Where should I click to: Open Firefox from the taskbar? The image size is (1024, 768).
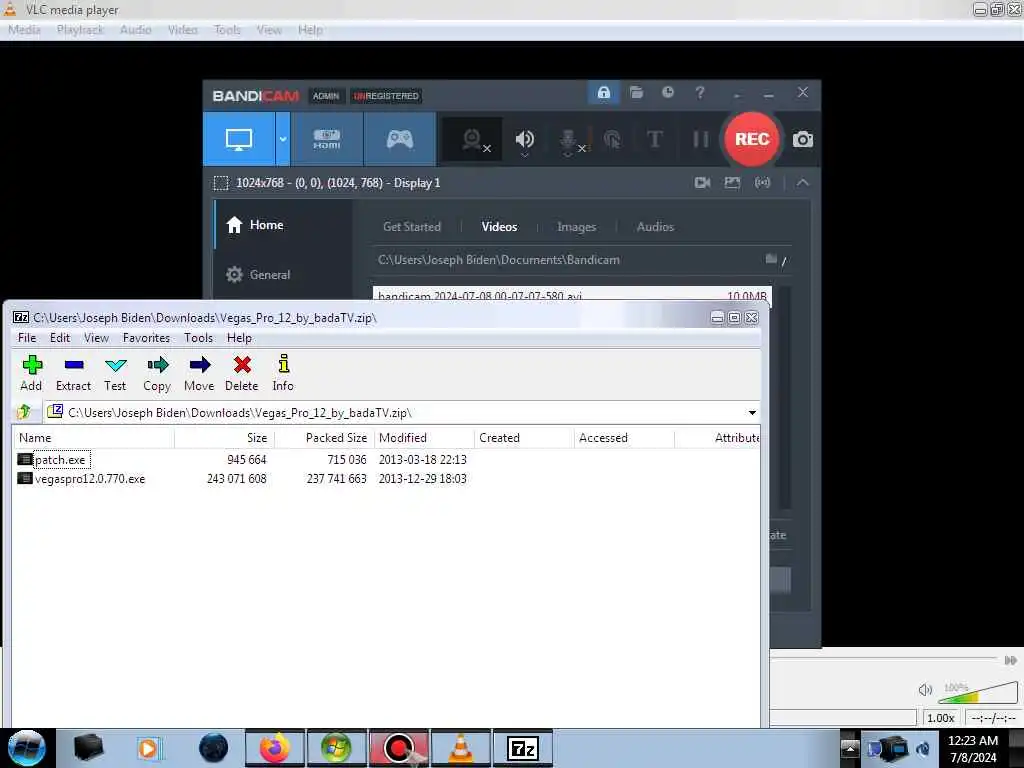click(275, 748)
